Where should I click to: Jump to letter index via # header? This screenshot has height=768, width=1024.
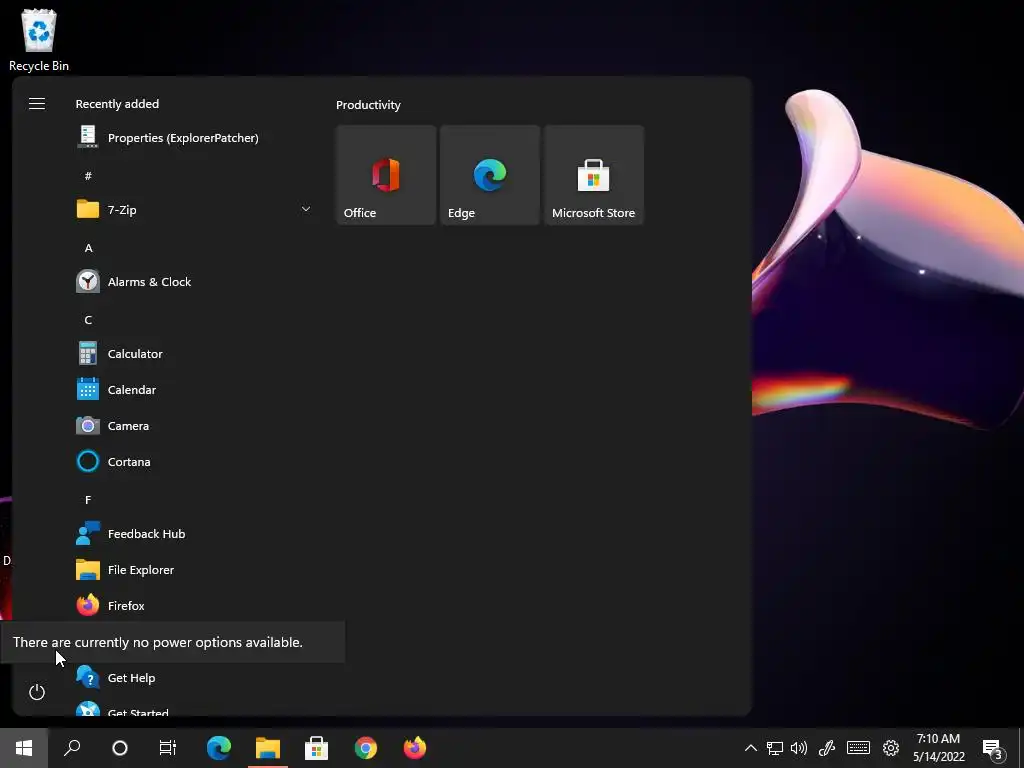pyautogui.click(x=88, y=175)
